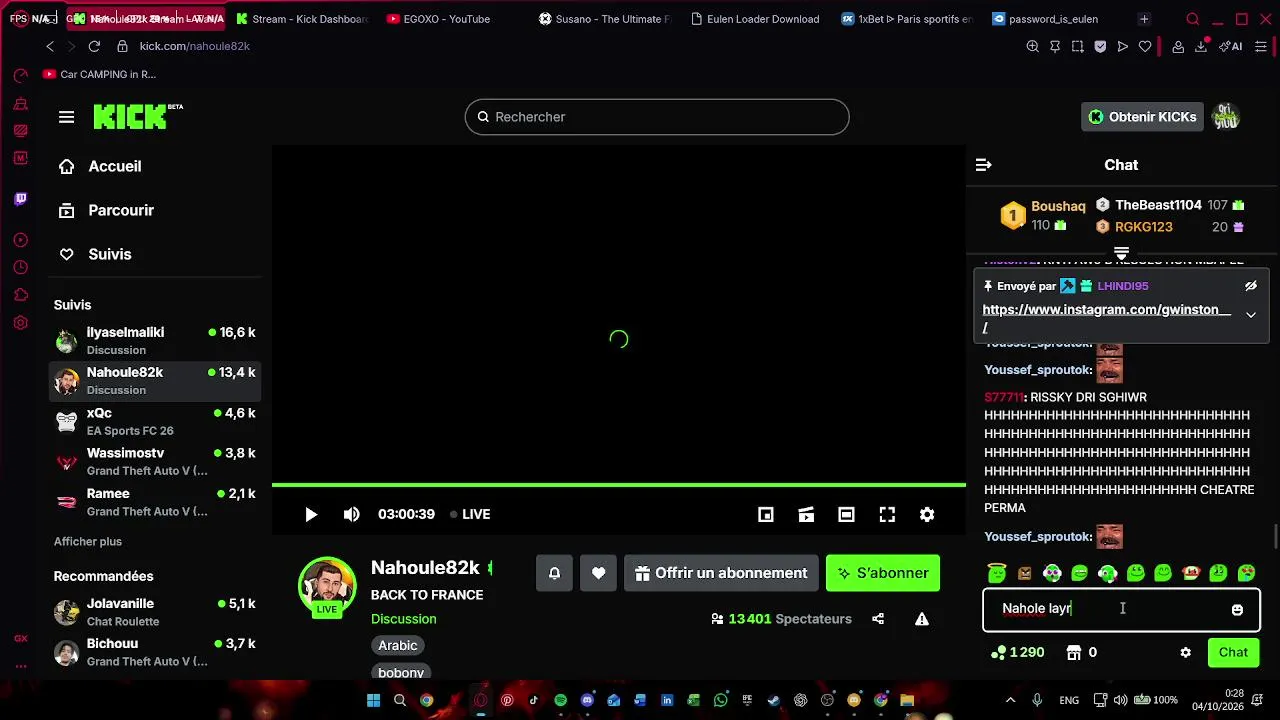1280x720 pixels.
Task: Open the Car CAMPING bookmark
Action: [99, 74]
